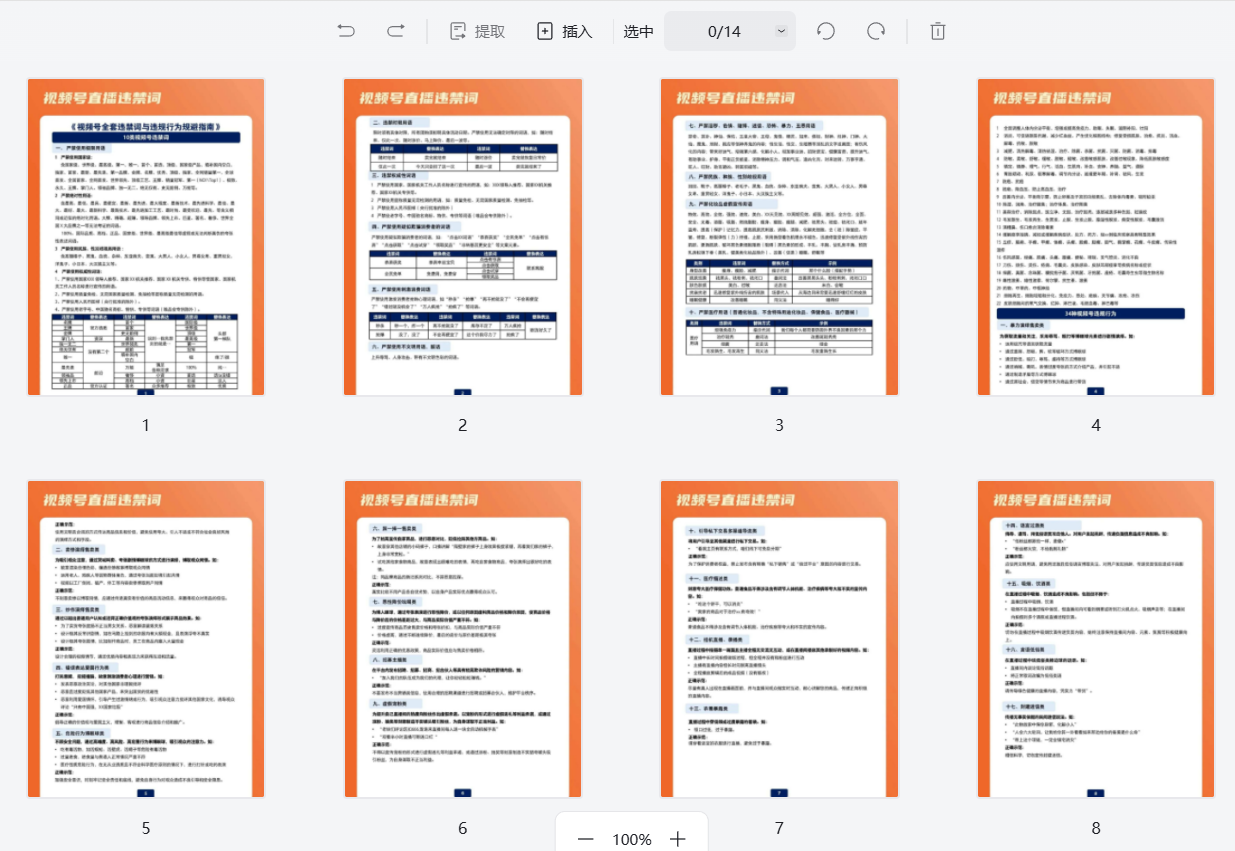
Task: Select page 5 thumbnail
Action: click(146, 640)
